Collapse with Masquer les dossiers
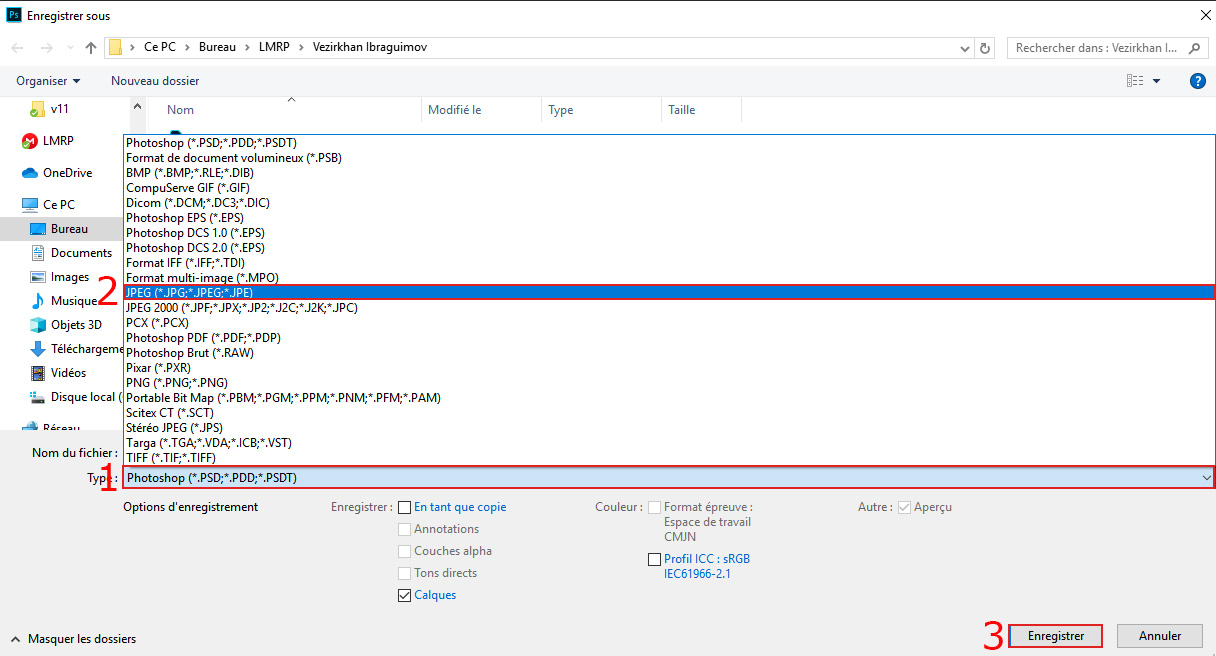The image size is (1216, 656). pos(73,638)
